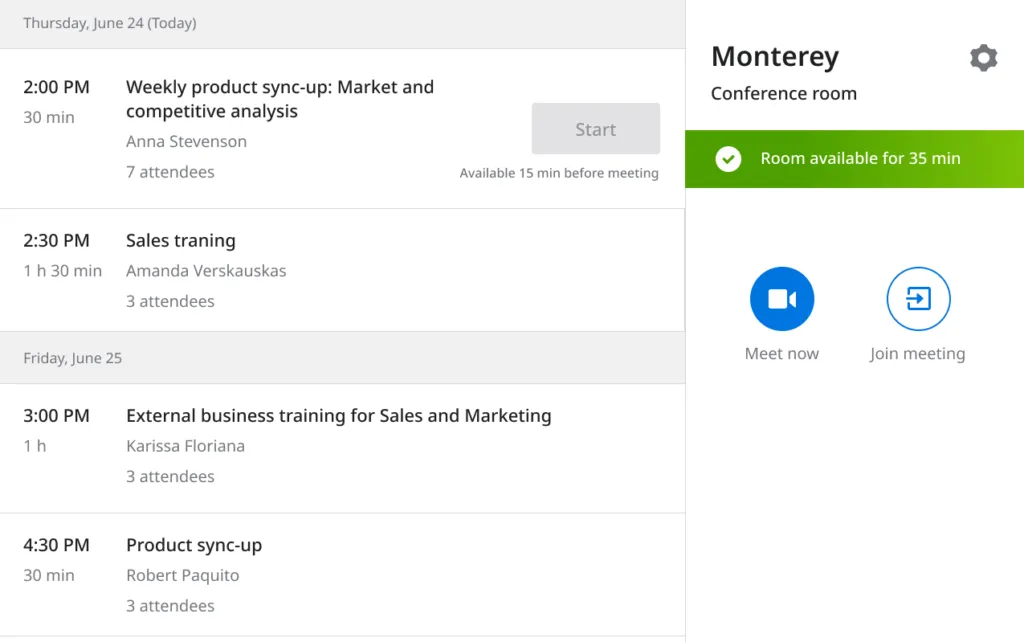Click organizer name Amanda Verskauskas
The image size is (1024, 642).
(206, 270)
